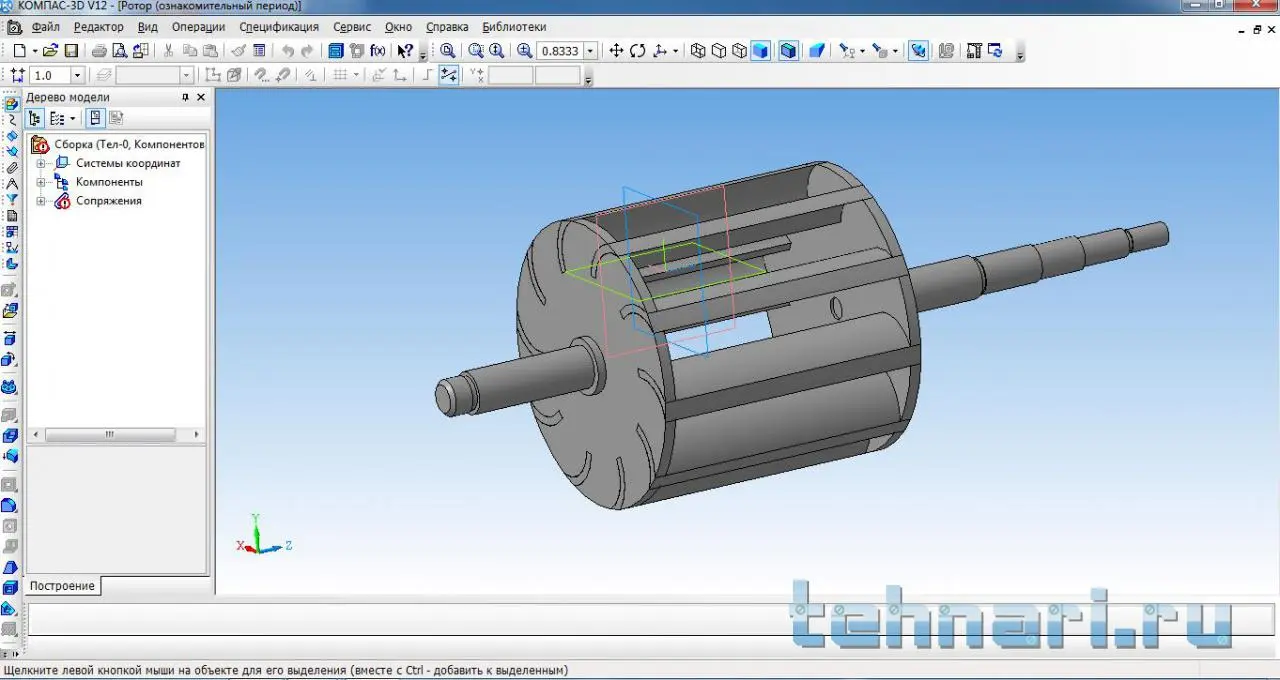Open the step value 1.0 dropdown
The width and height of the screenshot is (1280, 680).
pyautogui.click(x=78, y=75)
